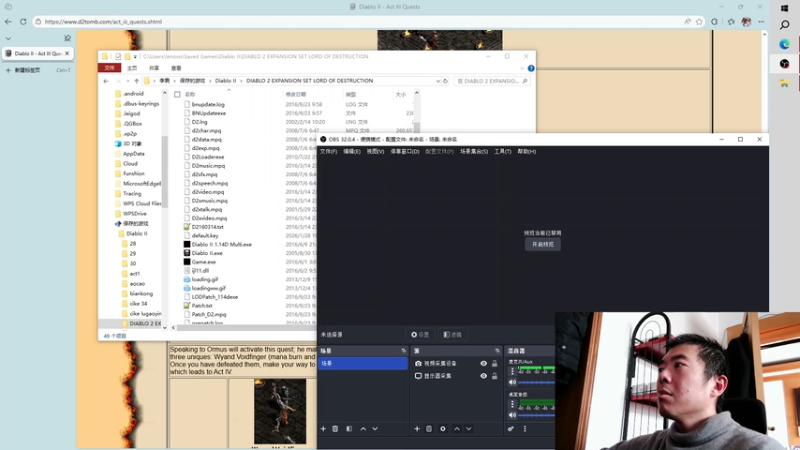Viewport: 800px width, 450px height.
Task: Open OBS Help menu 帮助(H)
Action: (x=527, y=152)
